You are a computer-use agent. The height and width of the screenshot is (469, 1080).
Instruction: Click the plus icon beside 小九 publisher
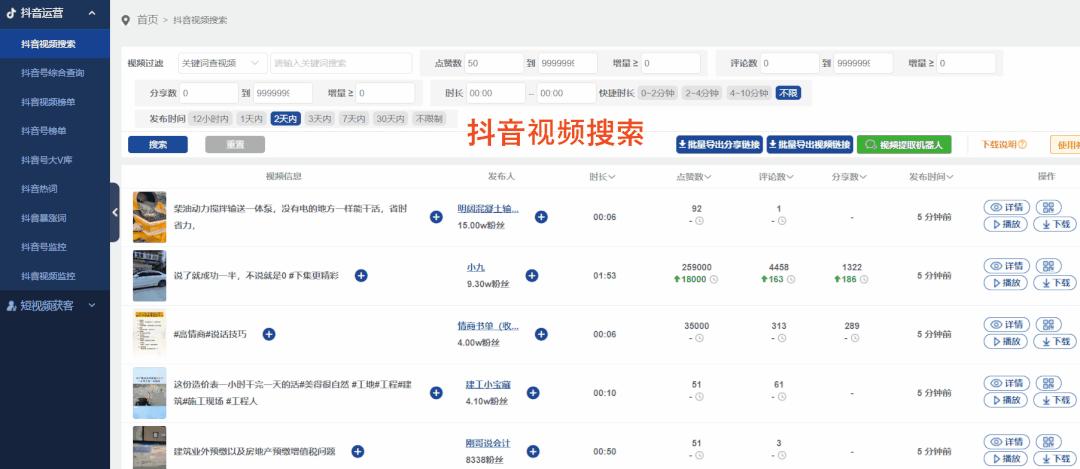532,275
